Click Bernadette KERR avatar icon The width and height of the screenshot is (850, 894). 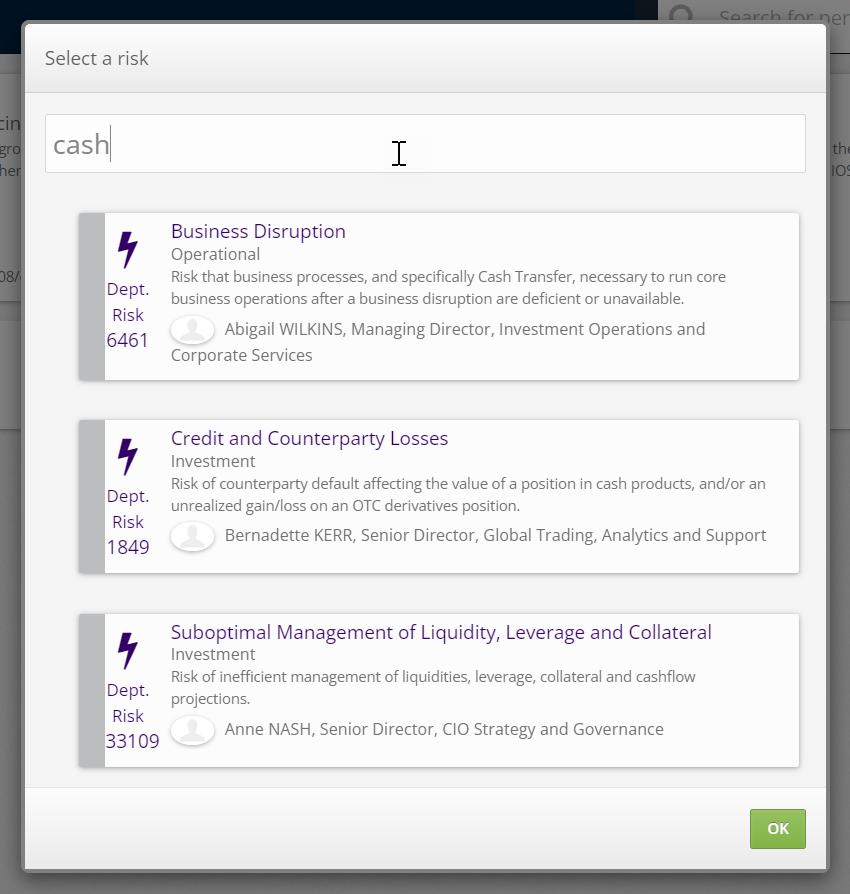click(x=192, y=536)
